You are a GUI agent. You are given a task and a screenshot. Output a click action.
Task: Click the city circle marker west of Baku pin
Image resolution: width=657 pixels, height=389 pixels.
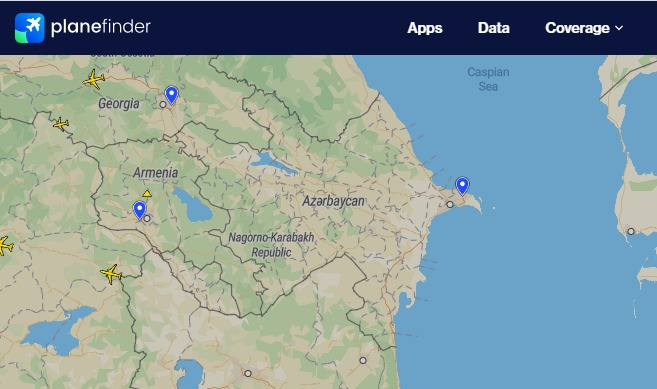[x=450, y=205]
